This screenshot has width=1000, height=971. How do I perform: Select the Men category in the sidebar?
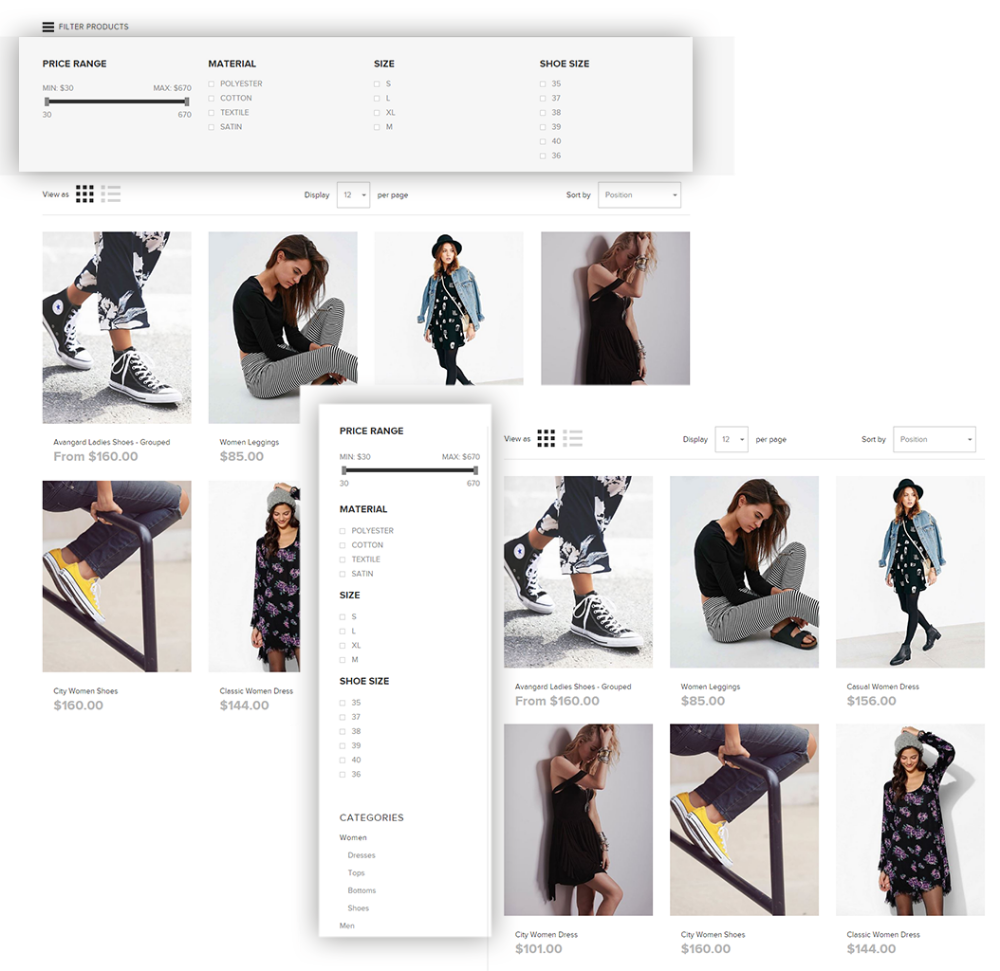[347, 926]
